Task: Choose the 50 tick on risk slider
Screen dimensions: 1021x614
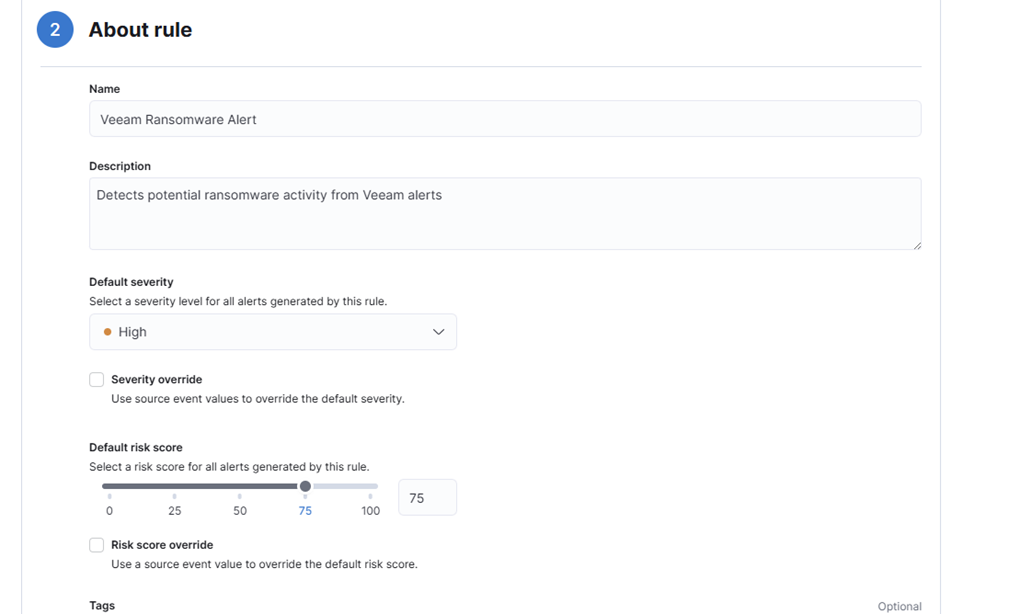Action: coord(240,496)
